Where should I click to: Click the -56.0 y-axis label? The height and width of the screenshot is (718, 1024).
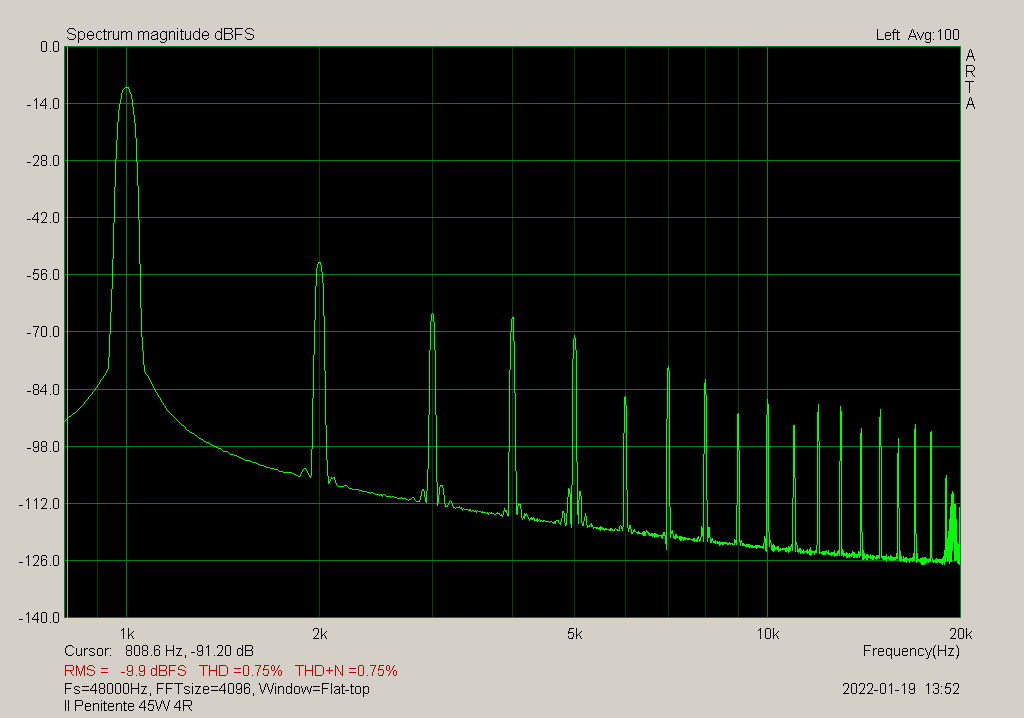click(x=42, y=275)
